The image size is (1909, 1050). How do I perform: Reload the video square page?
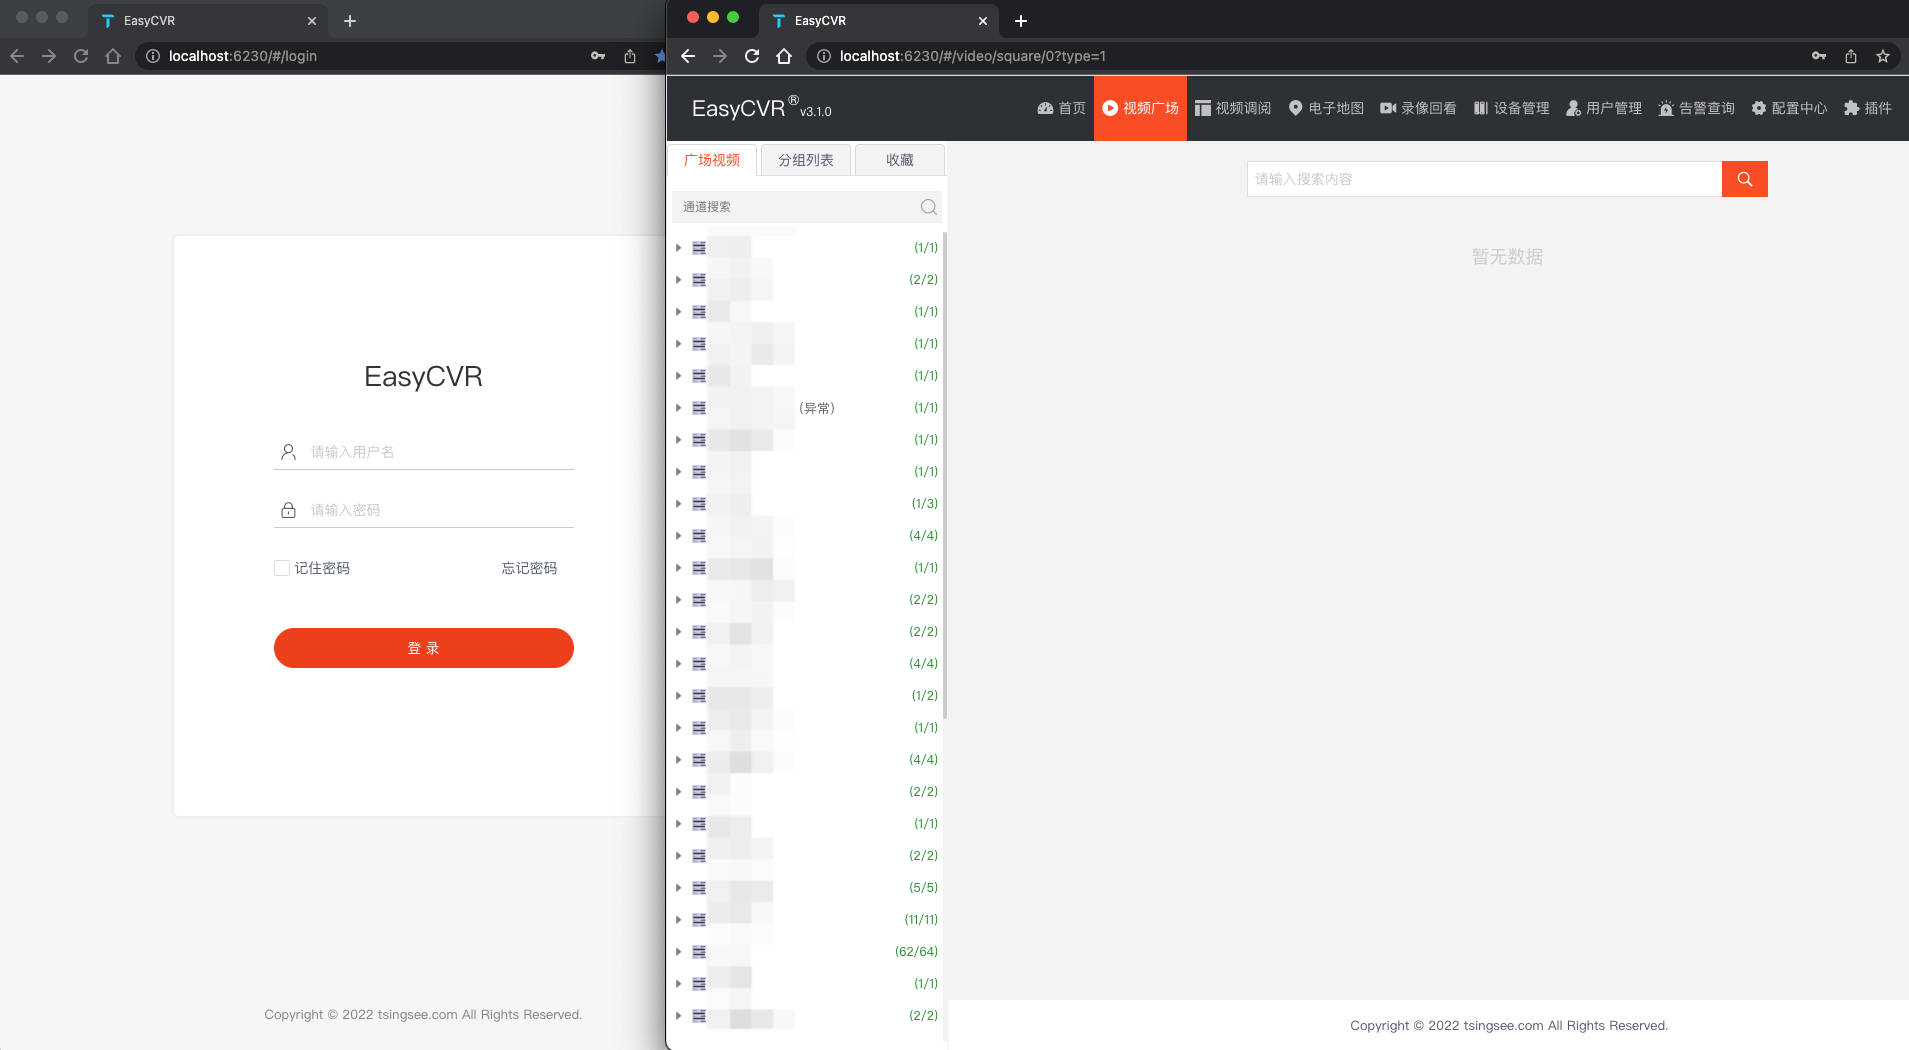click(752, 56)
